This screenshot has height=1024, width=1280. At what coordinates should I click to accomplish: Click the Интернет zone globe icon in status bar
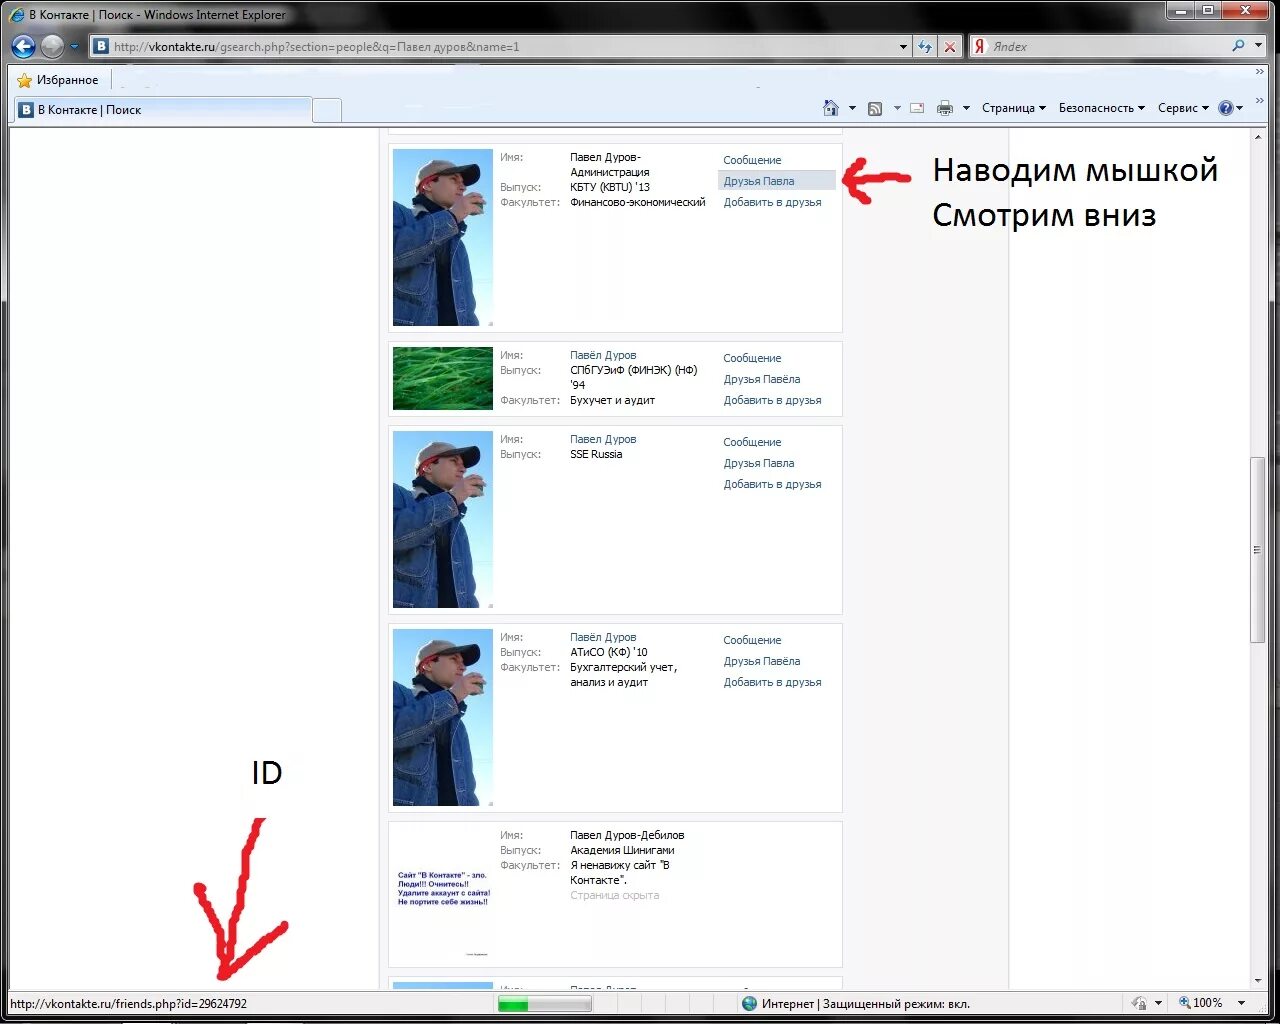[x=749, y=1003]
